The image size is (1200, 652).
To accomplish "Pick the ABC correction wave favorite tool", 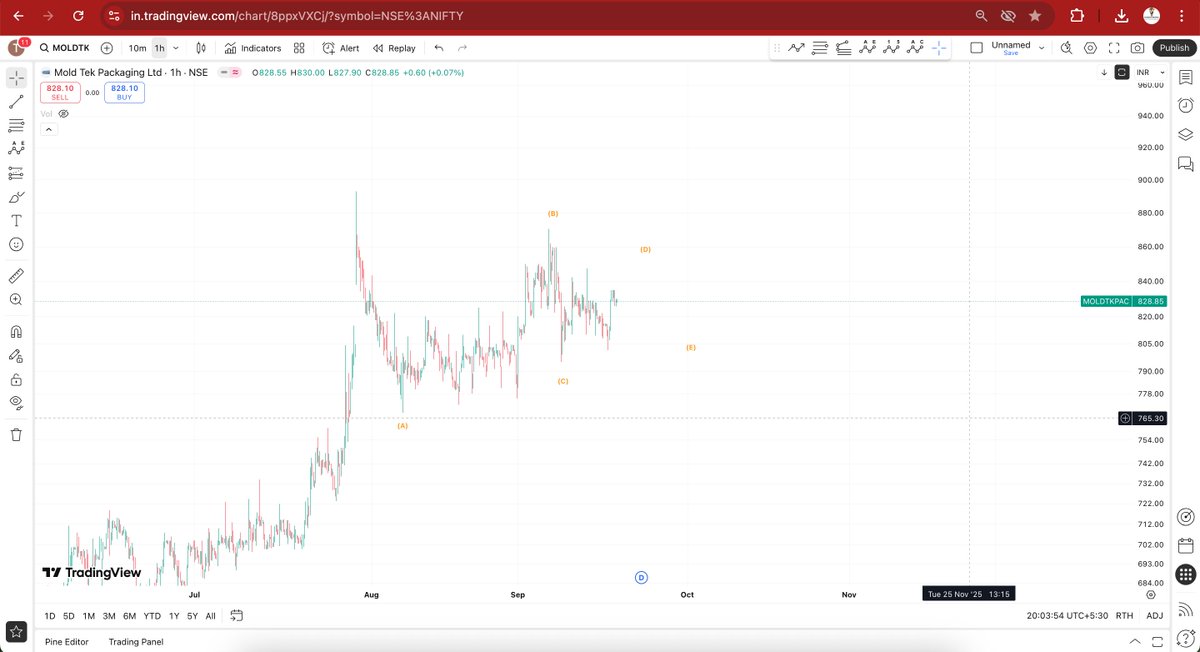I will [x=915, y=47].
